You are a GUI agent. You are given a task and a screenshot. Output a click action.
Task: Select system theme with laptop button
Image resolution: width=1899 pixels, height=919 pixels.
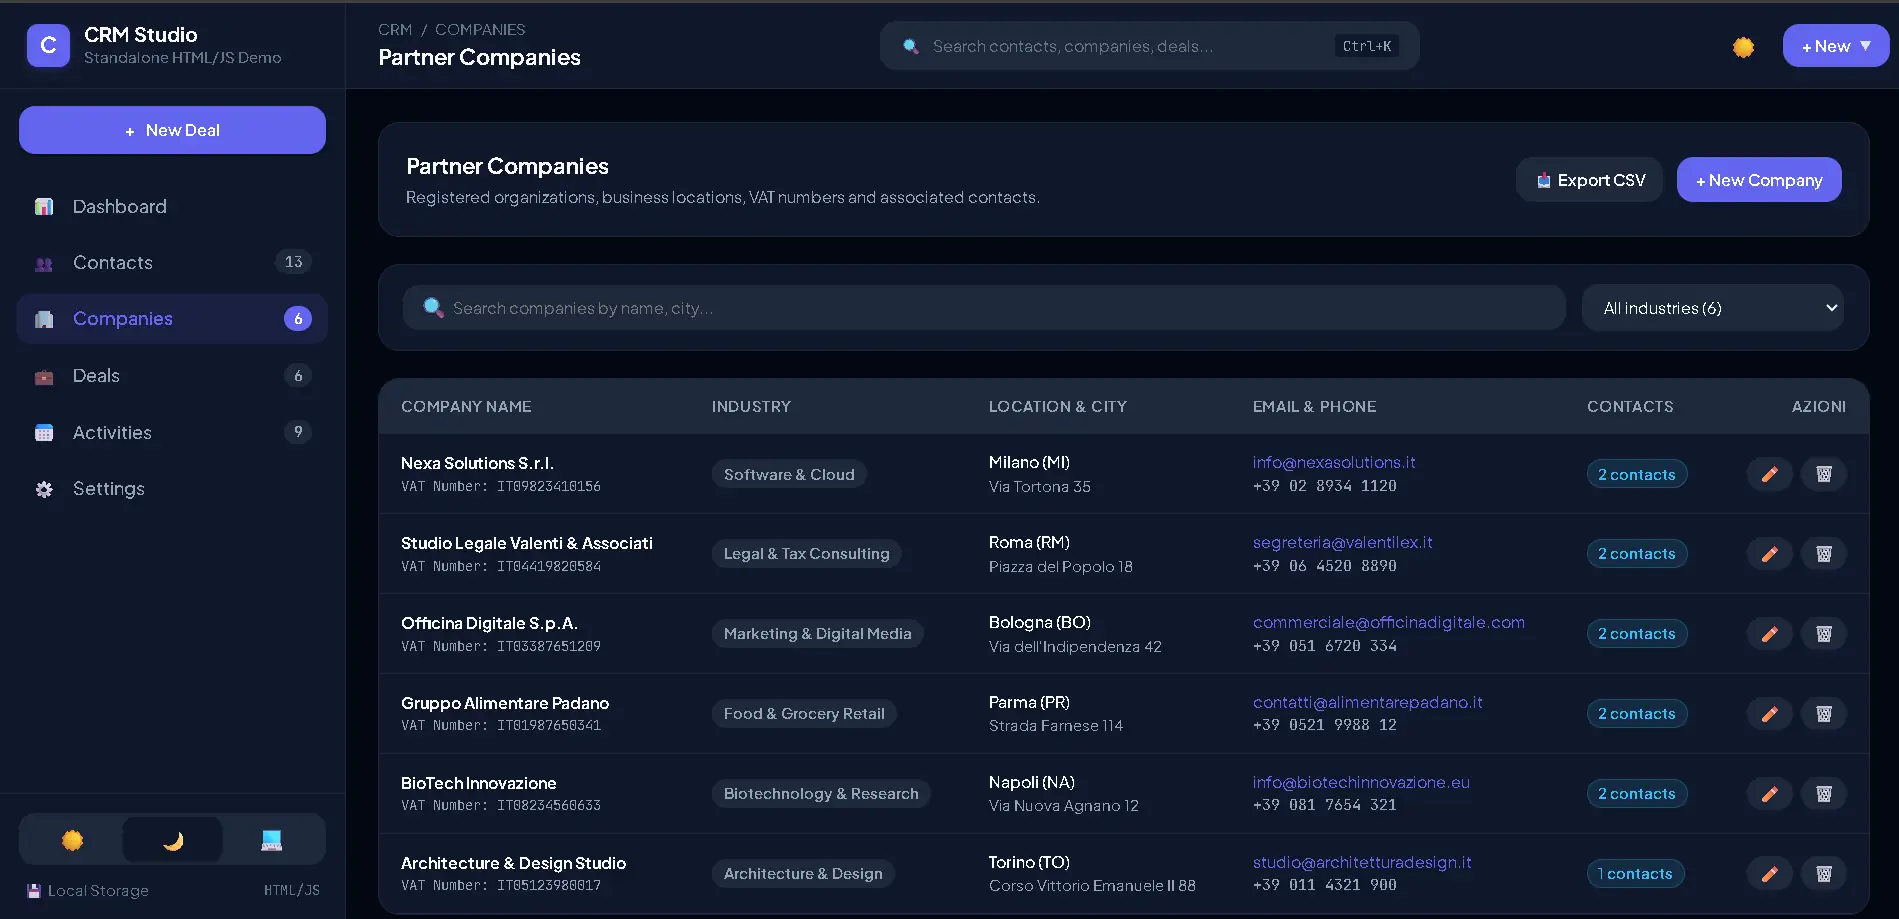(x=272, y=840)
